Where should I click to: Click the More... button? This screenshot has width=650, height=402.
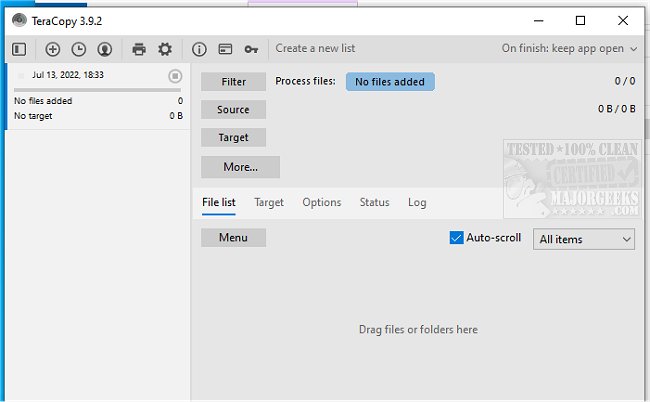pyautogui.click(x=240, y=167)
